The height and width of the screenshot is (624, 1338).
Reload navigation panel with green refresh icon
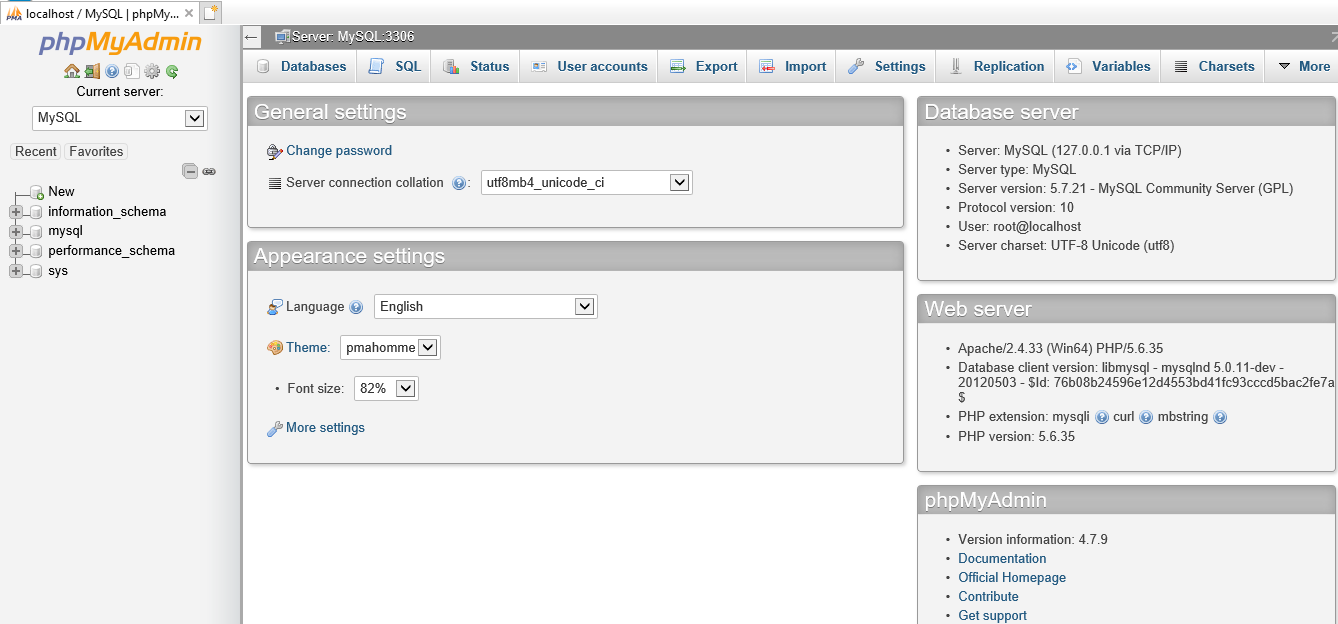[172, 71]
